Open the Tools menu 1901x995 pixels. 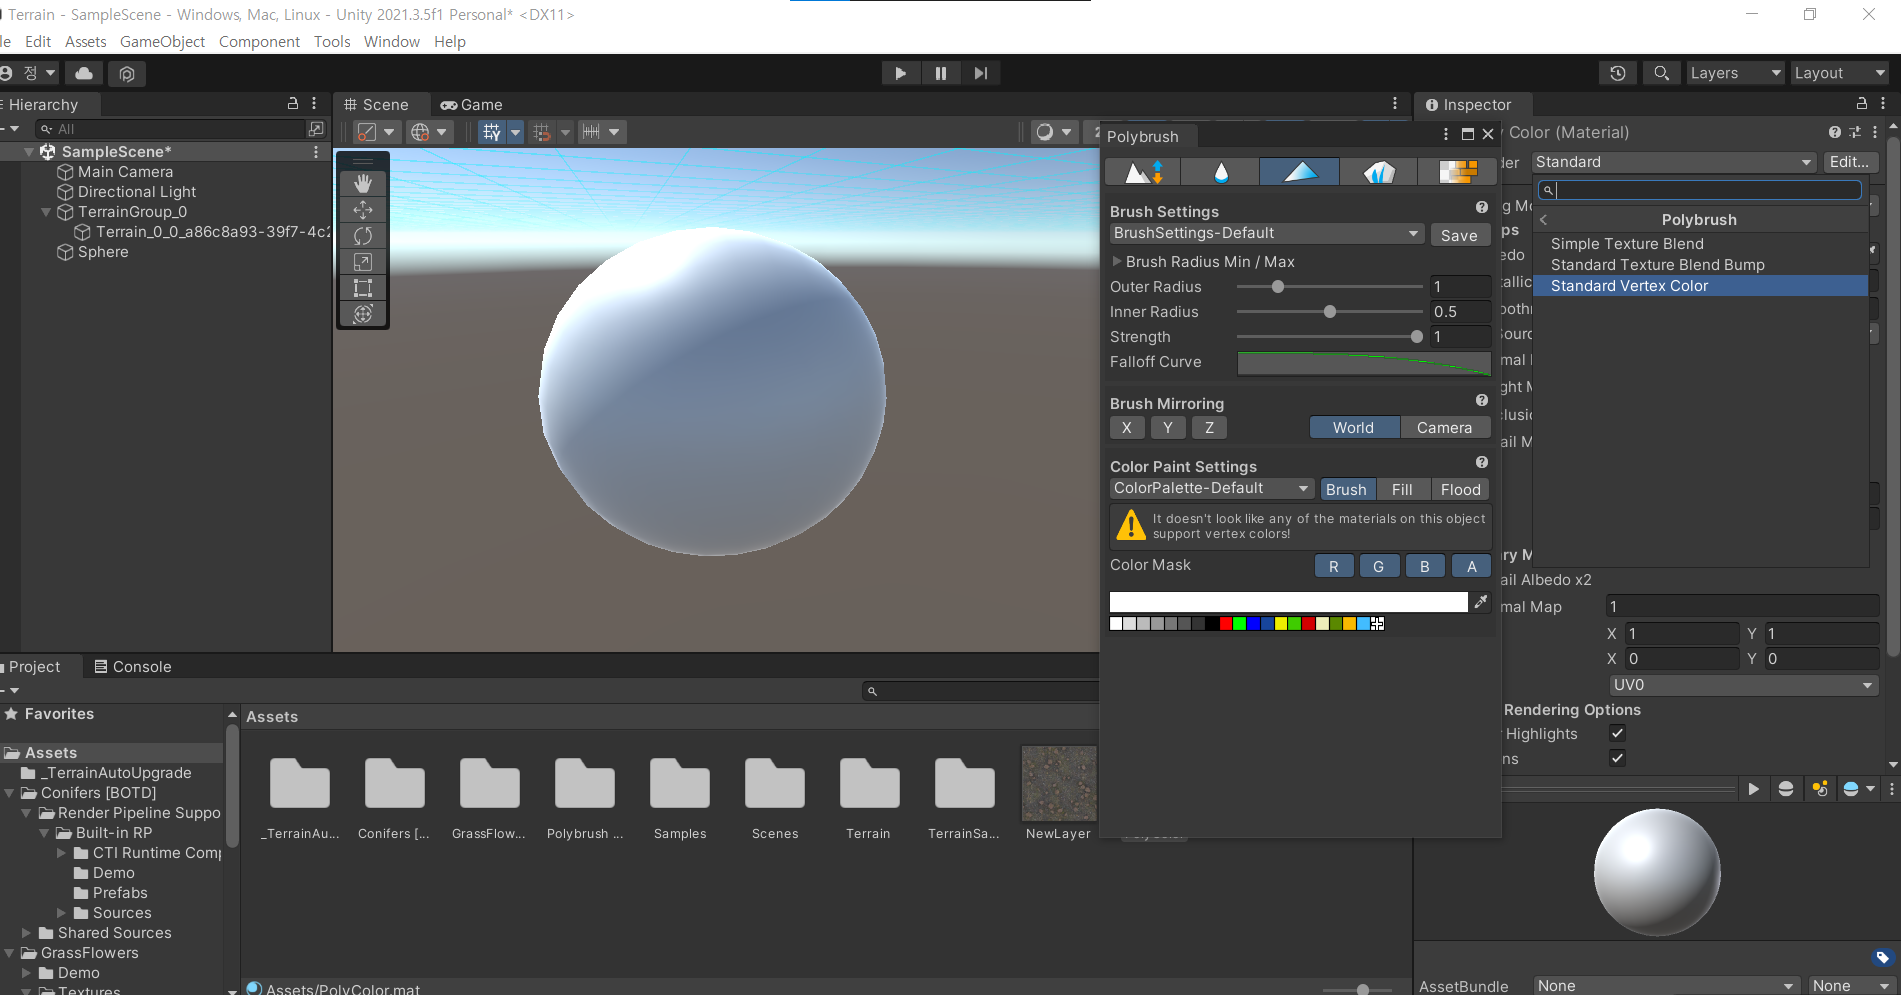(x=332, y=41)
